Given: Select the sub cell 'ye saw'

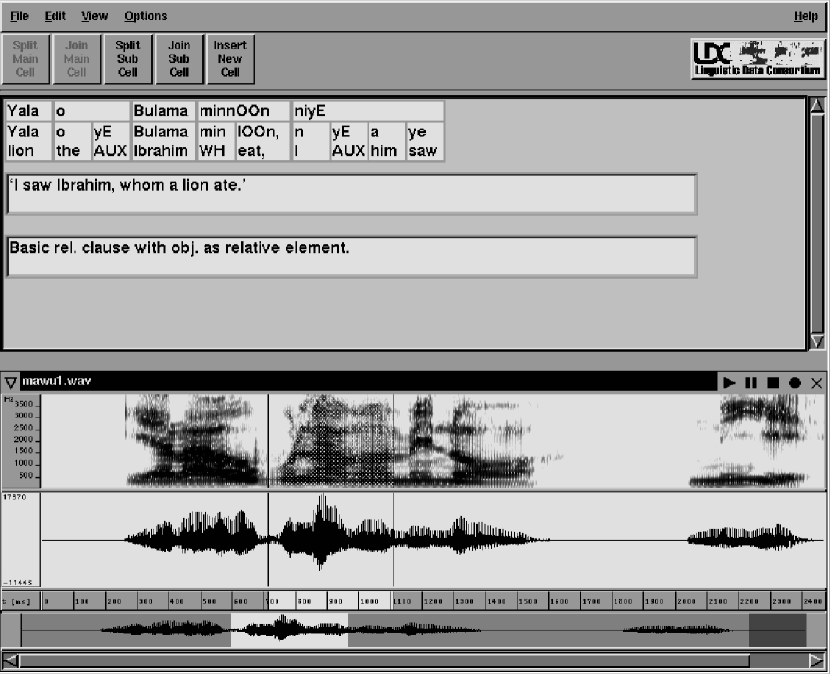Looking at the screenshot, I should coord(425,141).
